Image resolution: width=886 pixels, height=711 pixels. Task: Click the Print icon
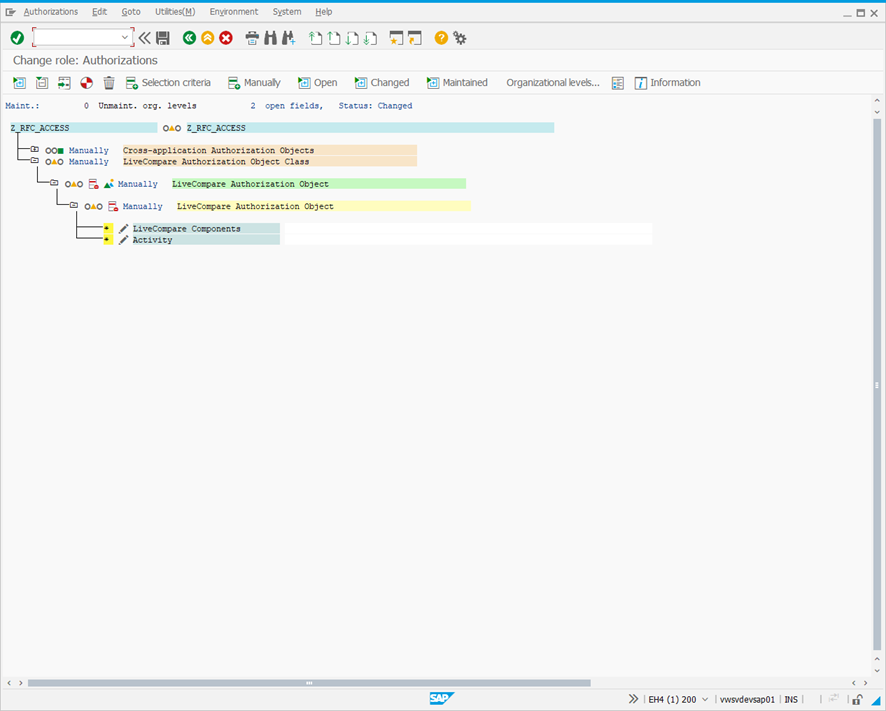pyautogui.click(x=251, y=38)
